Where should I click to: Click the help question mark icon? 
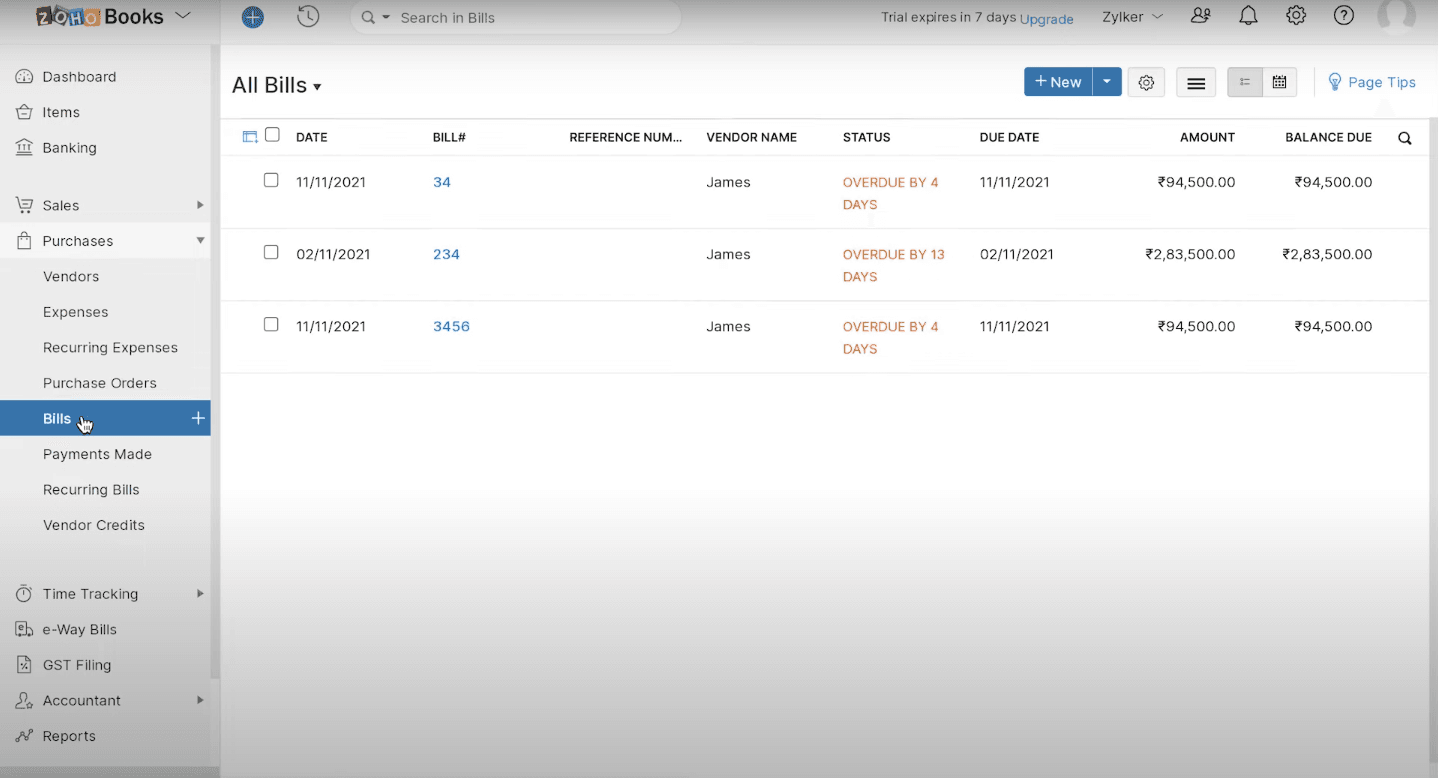click(1344, 16)
